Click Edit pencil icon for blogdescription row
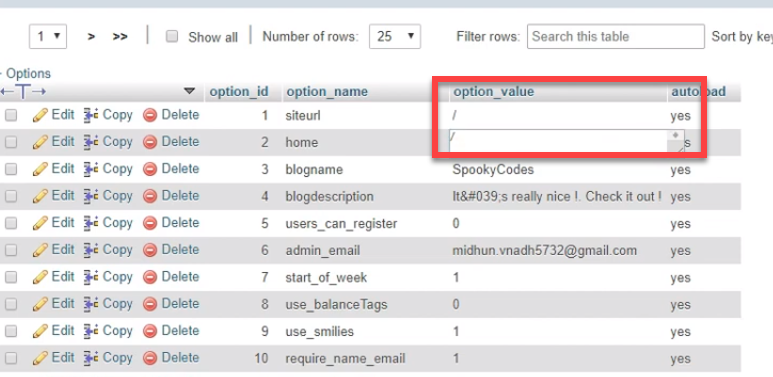The height and width of the screenshot is (377, 773). click(40, 196)
